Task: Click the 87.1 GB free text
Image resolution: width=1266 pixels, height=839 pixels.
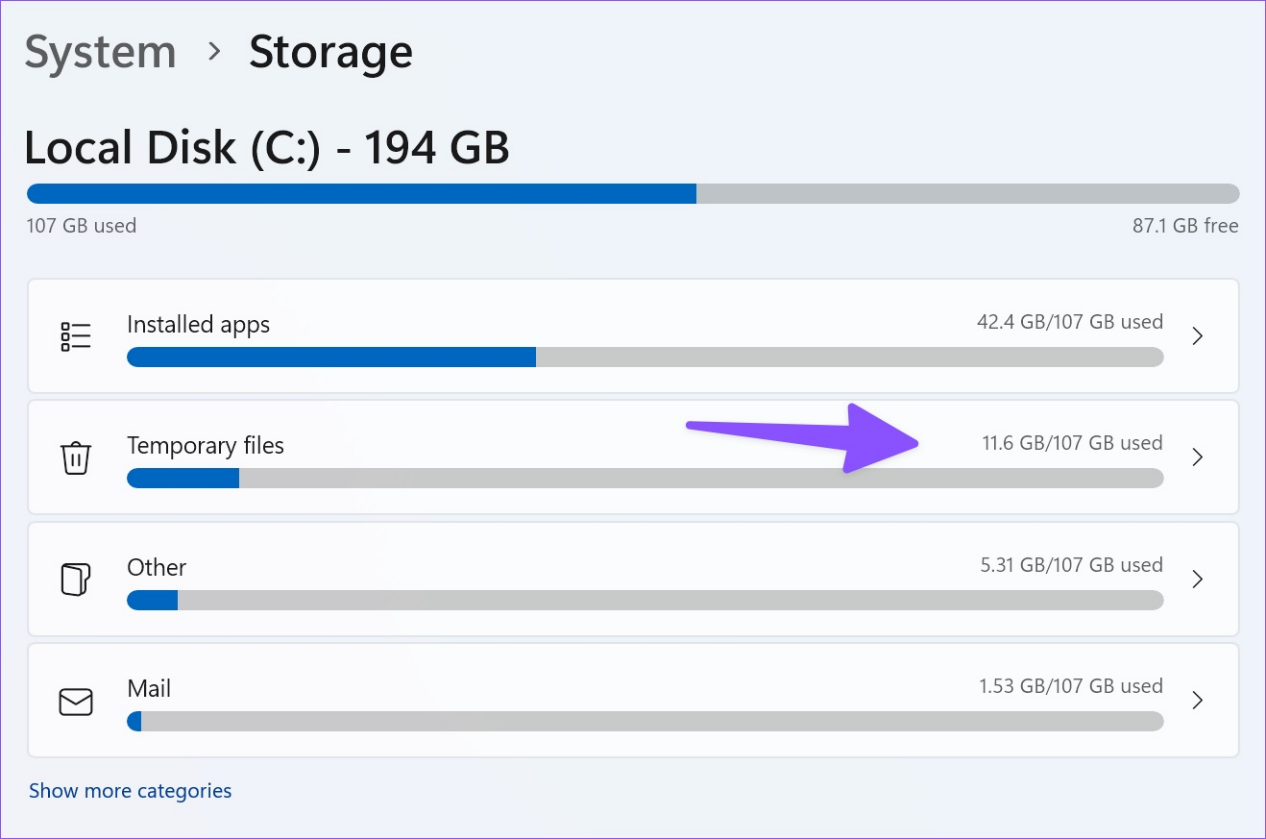Action: [x=1185, y=226]
